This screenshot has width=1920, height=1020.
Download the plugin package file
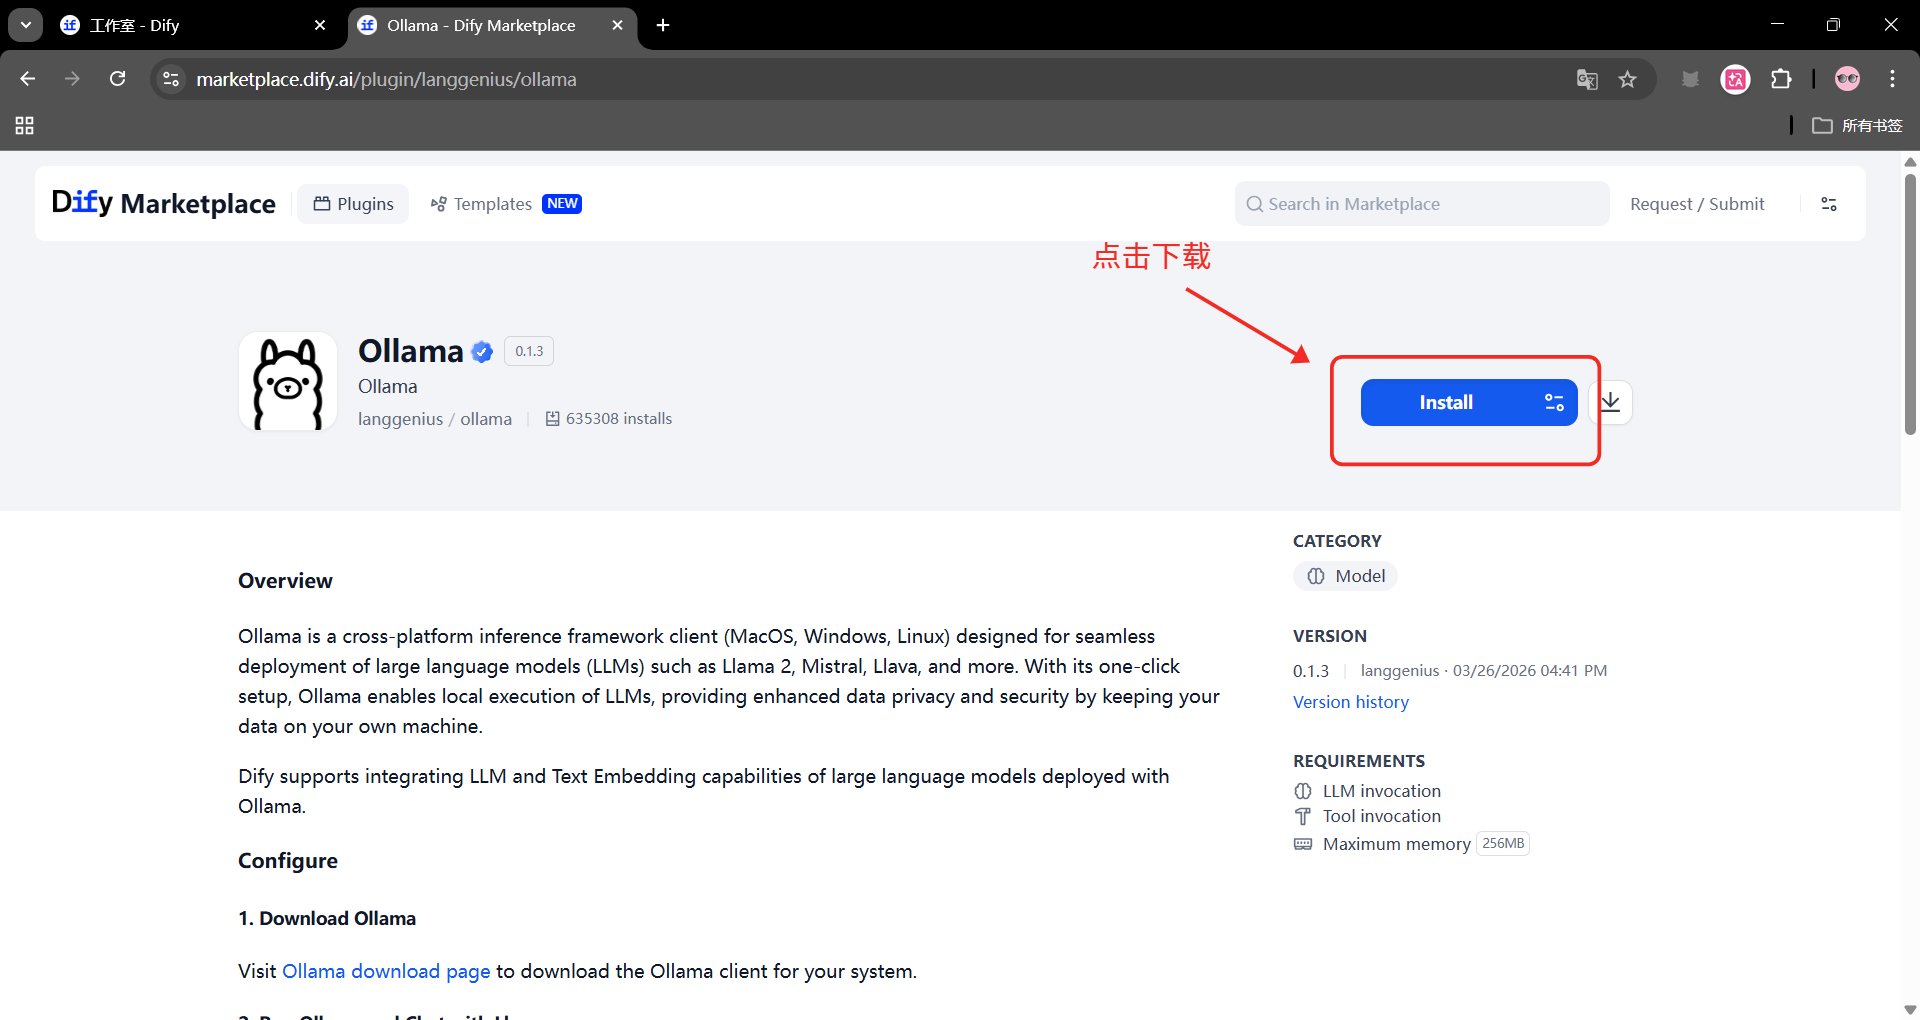coord(1610,402)
